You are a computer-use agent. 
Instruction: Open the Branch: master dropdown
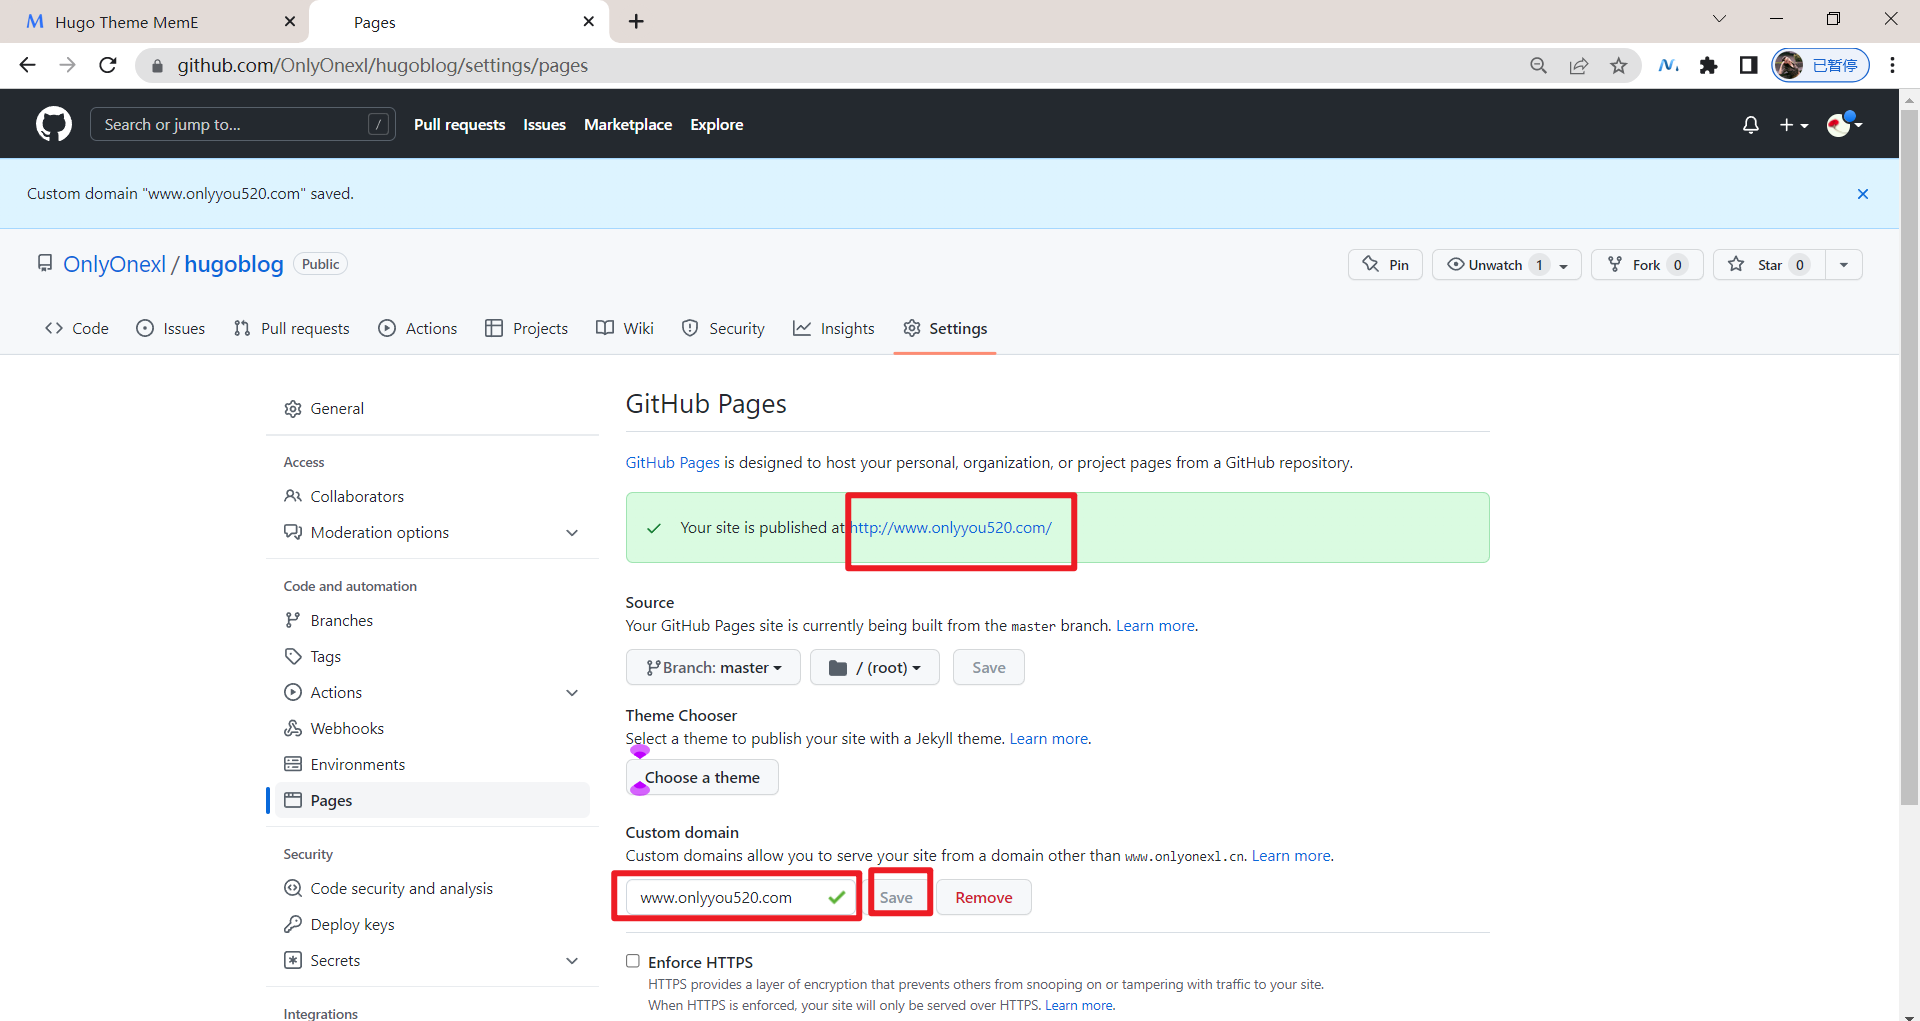713,667
